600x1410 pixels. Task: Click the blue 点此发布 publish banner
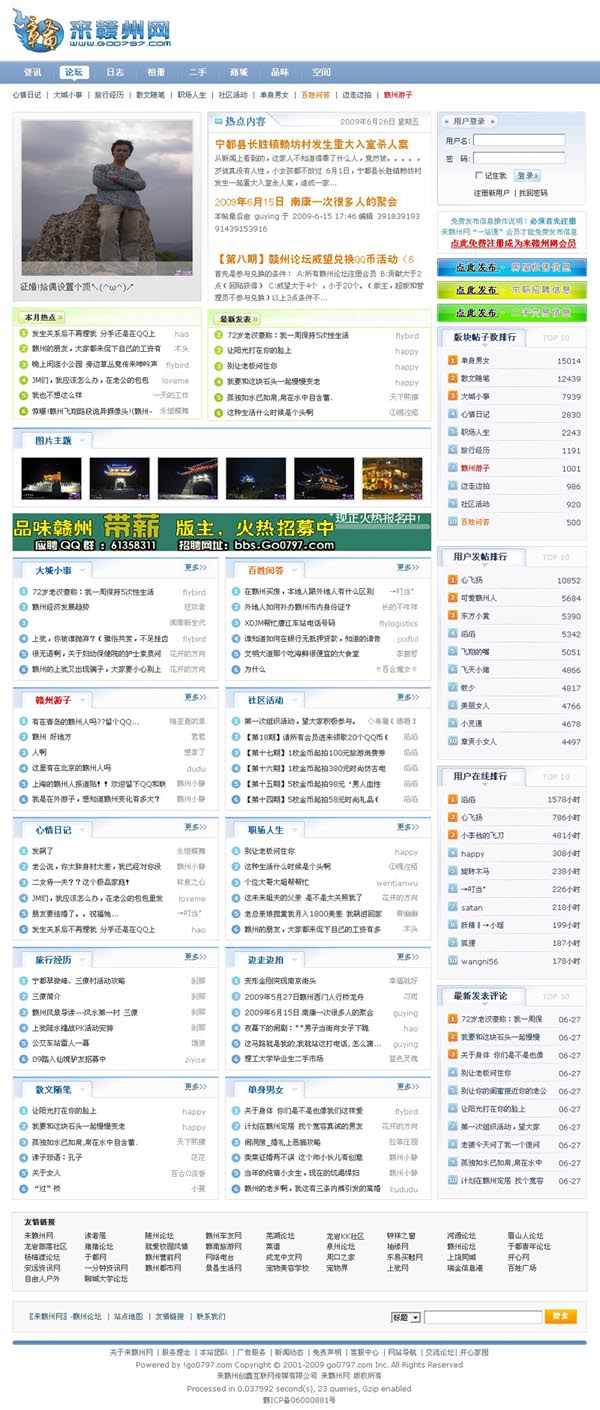(512, 267)
